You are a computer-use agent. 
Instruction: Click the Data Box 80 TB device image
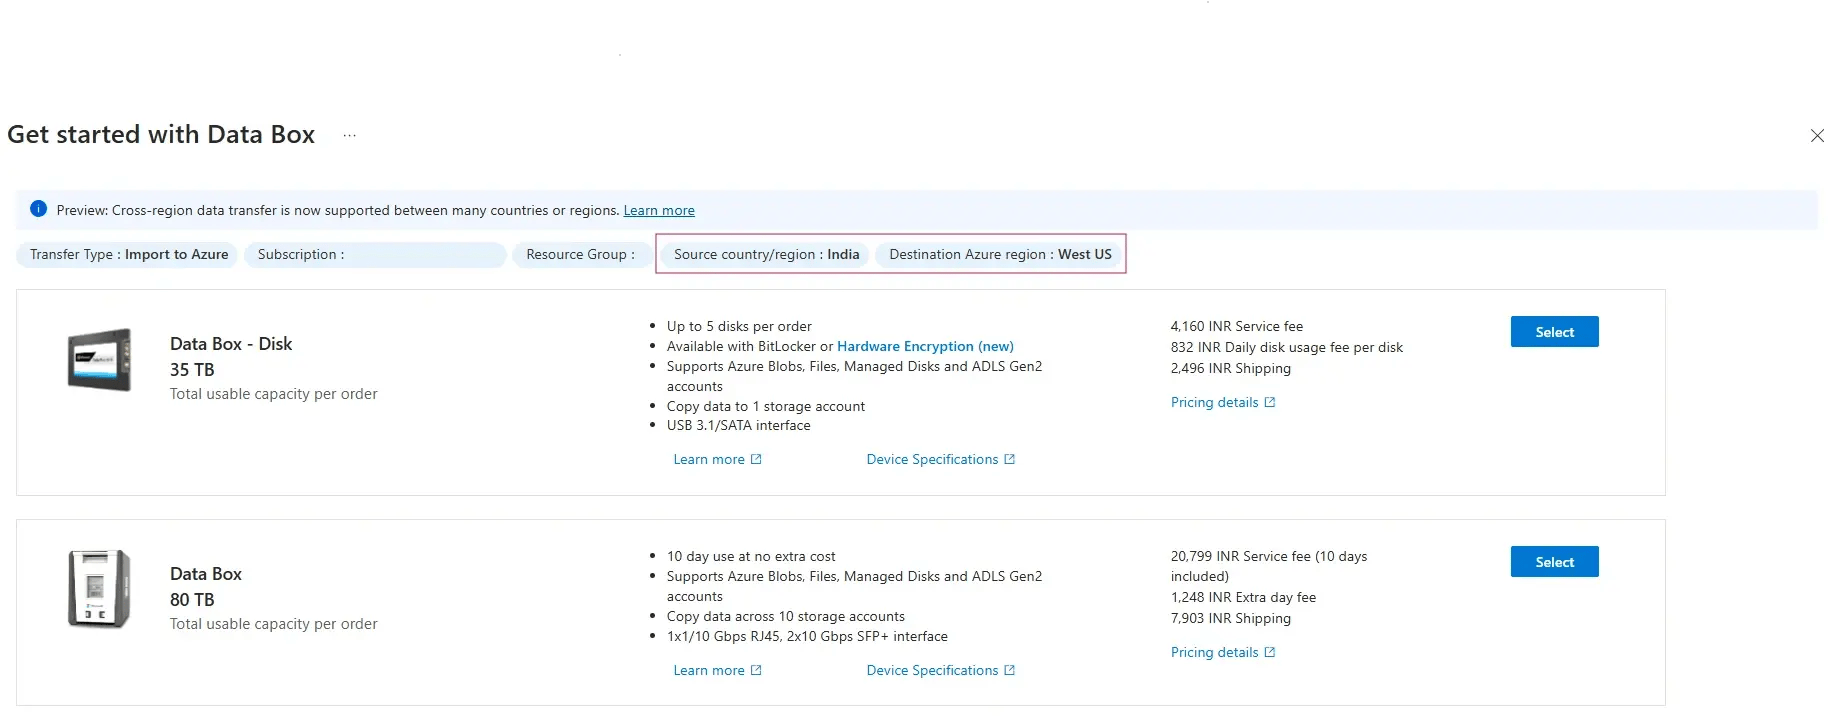99,588
